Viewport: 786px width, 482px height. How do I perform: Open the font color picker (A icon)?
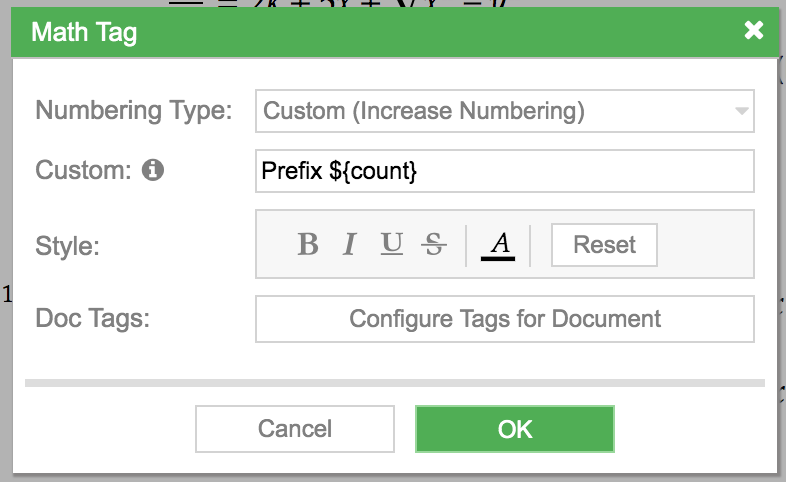[x=498, y=246]
